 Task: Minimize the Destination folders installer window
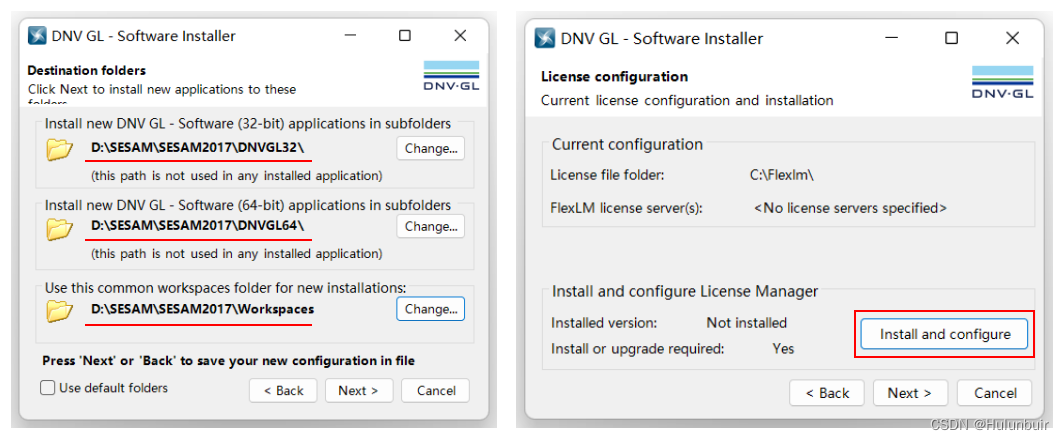tap(350, 36)
